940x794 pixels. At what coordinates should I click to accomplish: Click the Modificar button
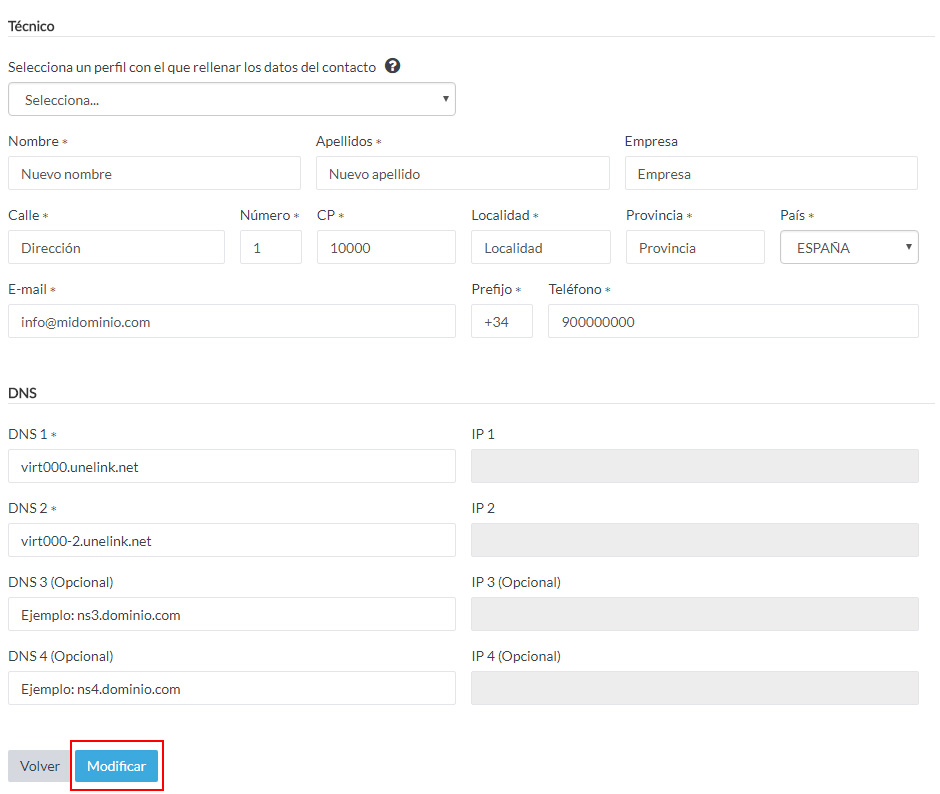click(x=116, y=766)
